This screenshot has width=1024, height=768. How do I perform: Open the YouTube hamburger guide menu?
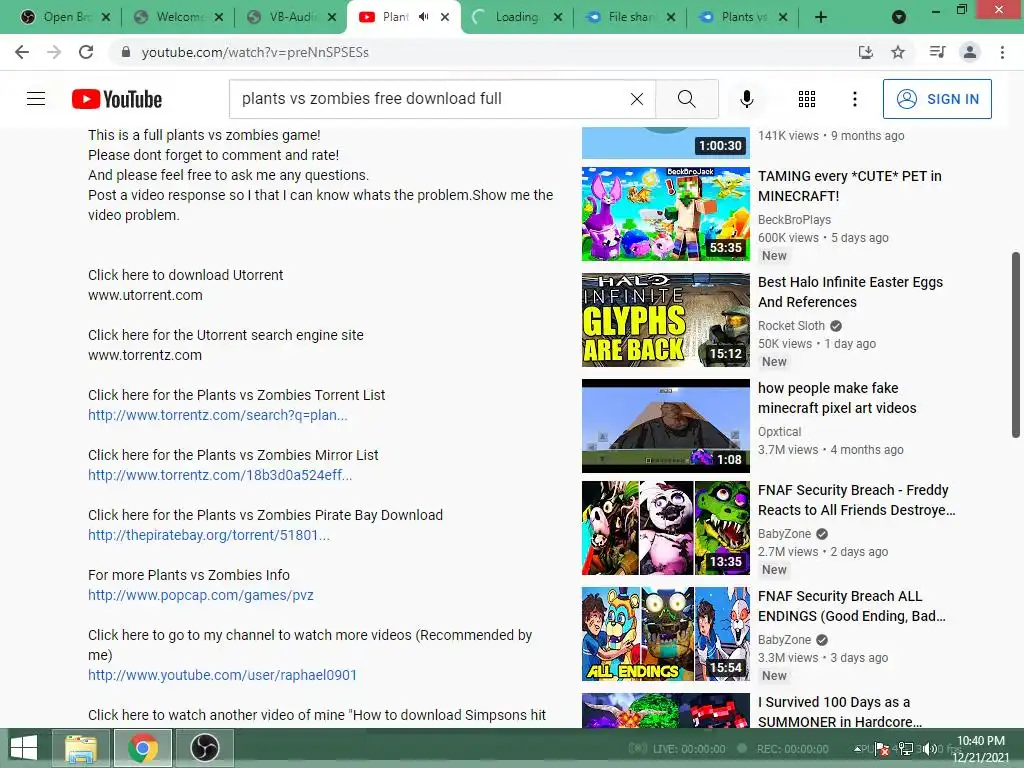(x=36, y=99)
